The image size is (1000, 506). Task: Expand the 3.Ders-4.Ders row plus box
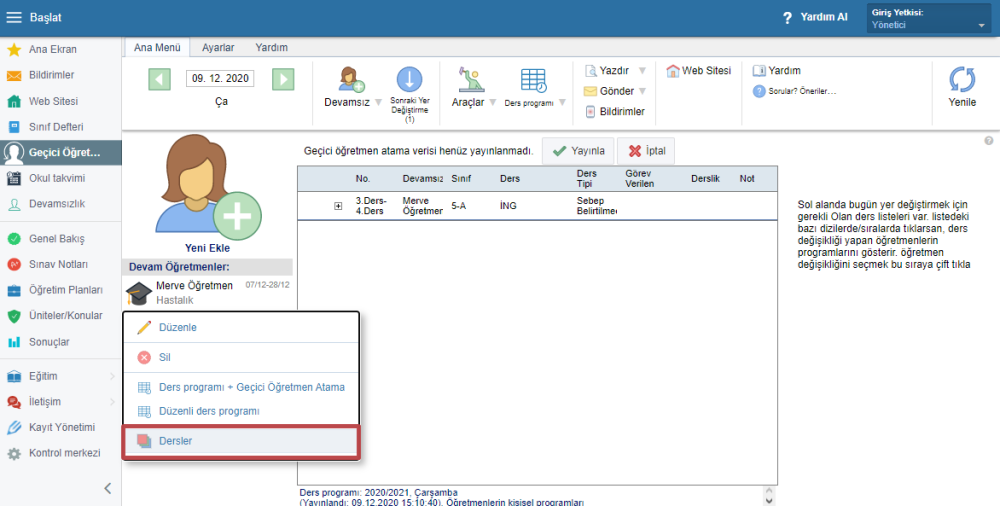tap(338, 206)
